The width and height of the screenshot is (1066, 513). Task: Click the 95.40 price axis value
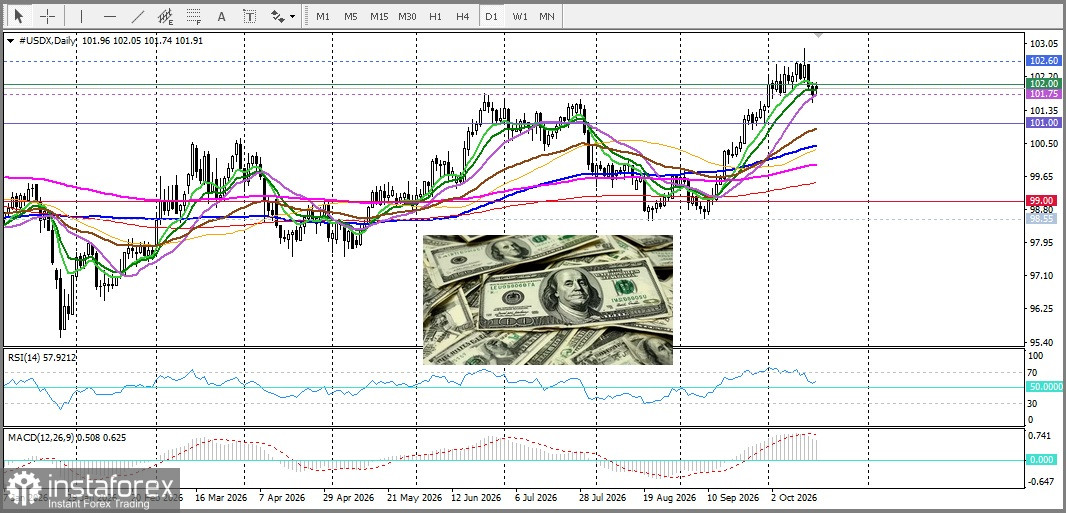[1043, 342]
